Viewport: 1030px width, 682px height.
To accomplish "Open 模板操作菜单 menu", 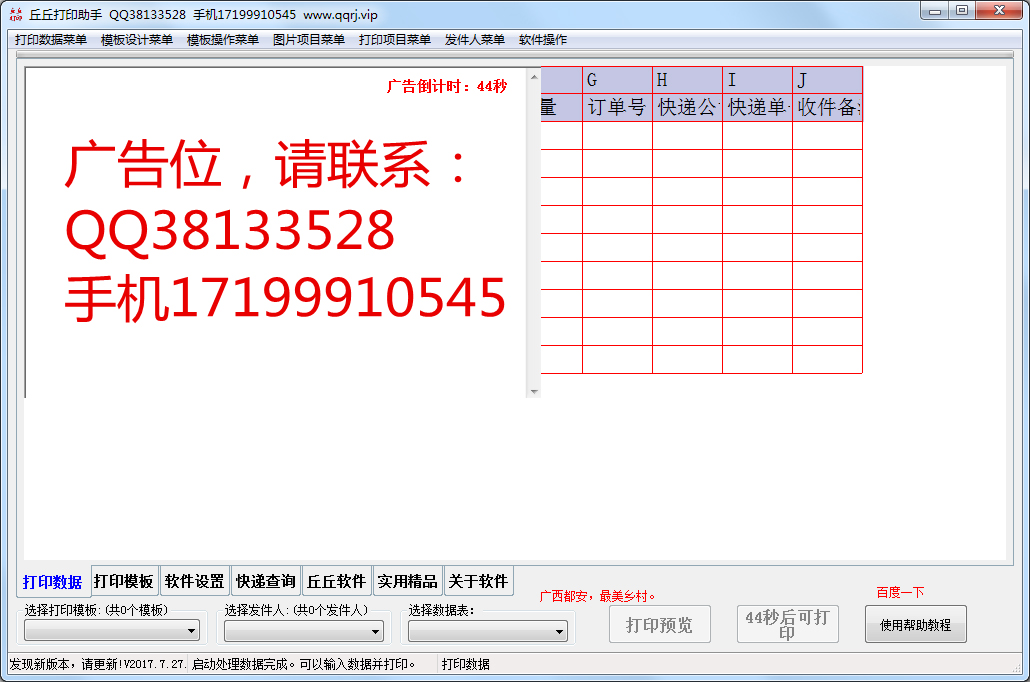I will (223, 40).
